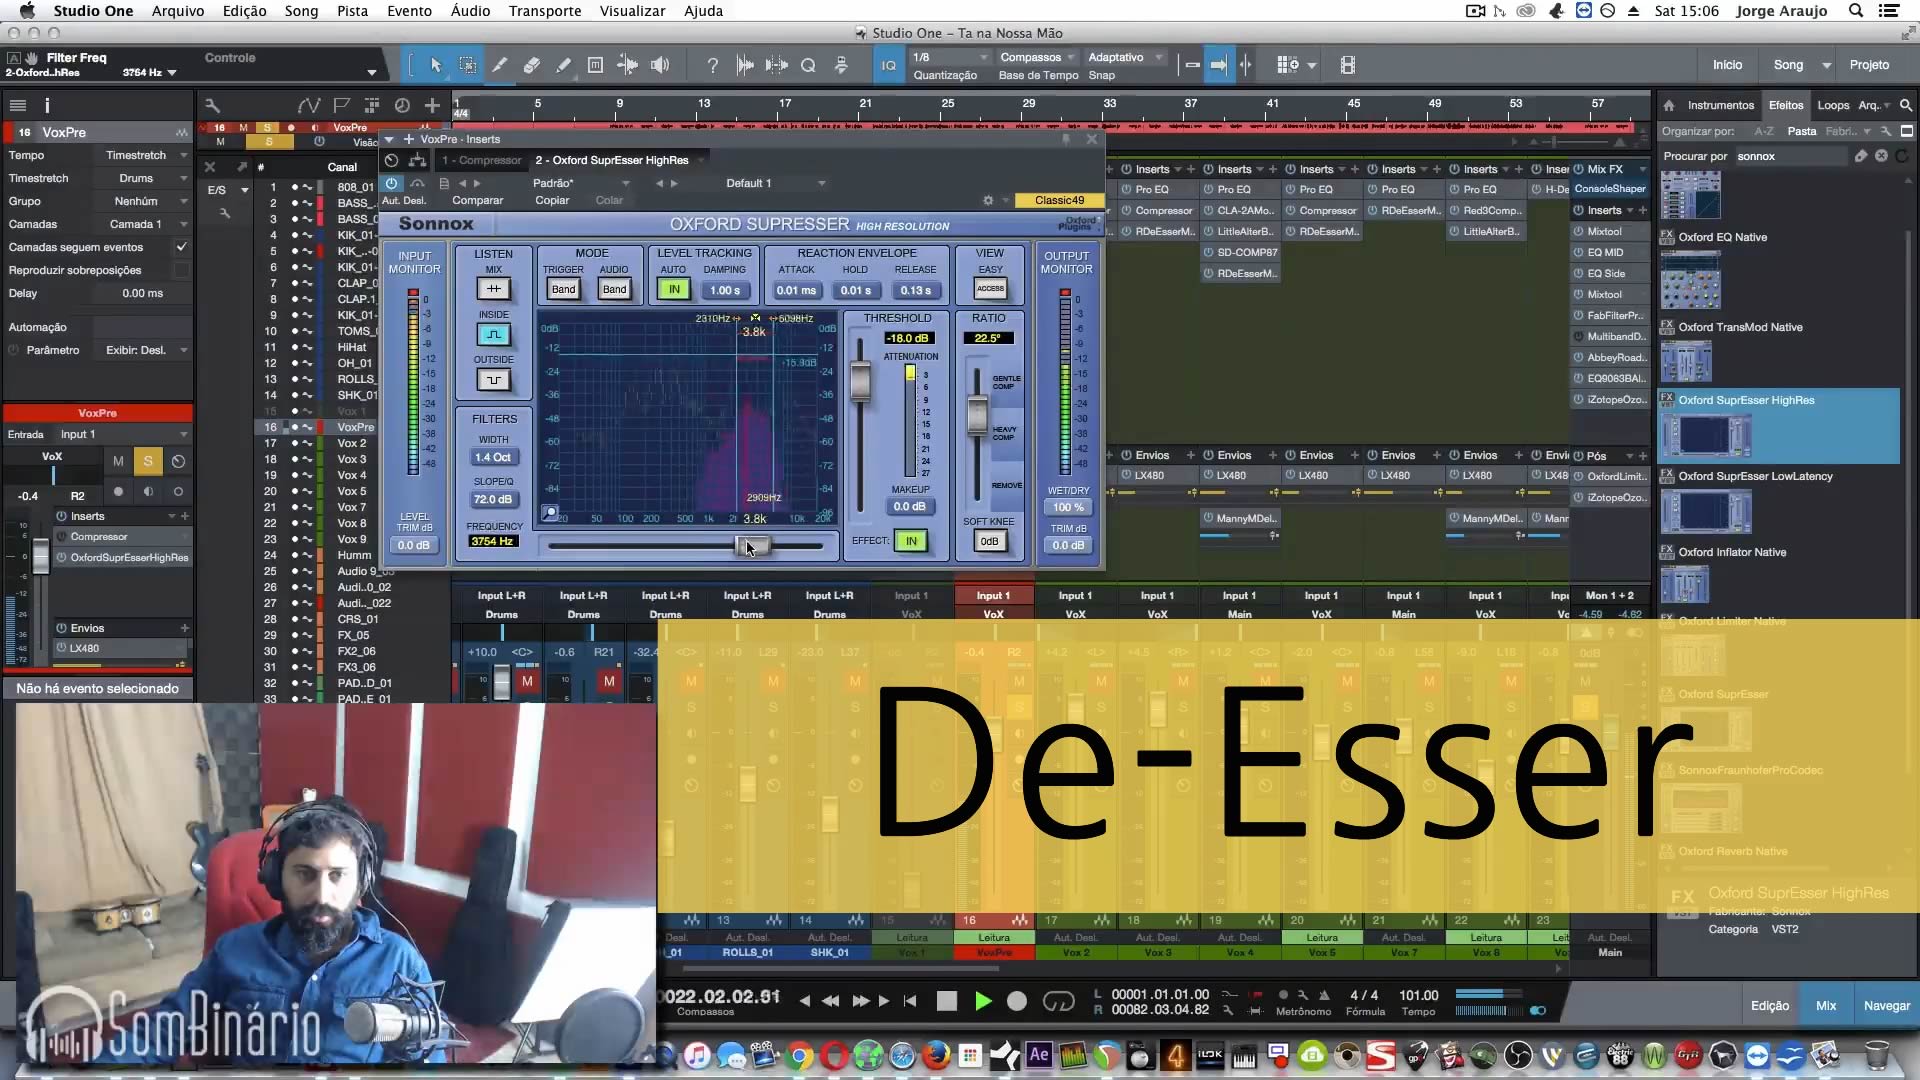Open the Compassos Base de Tempo dropdown
Image resolution: width=1920 pixels, height=1080 pixels.
tap(1037, 57)
